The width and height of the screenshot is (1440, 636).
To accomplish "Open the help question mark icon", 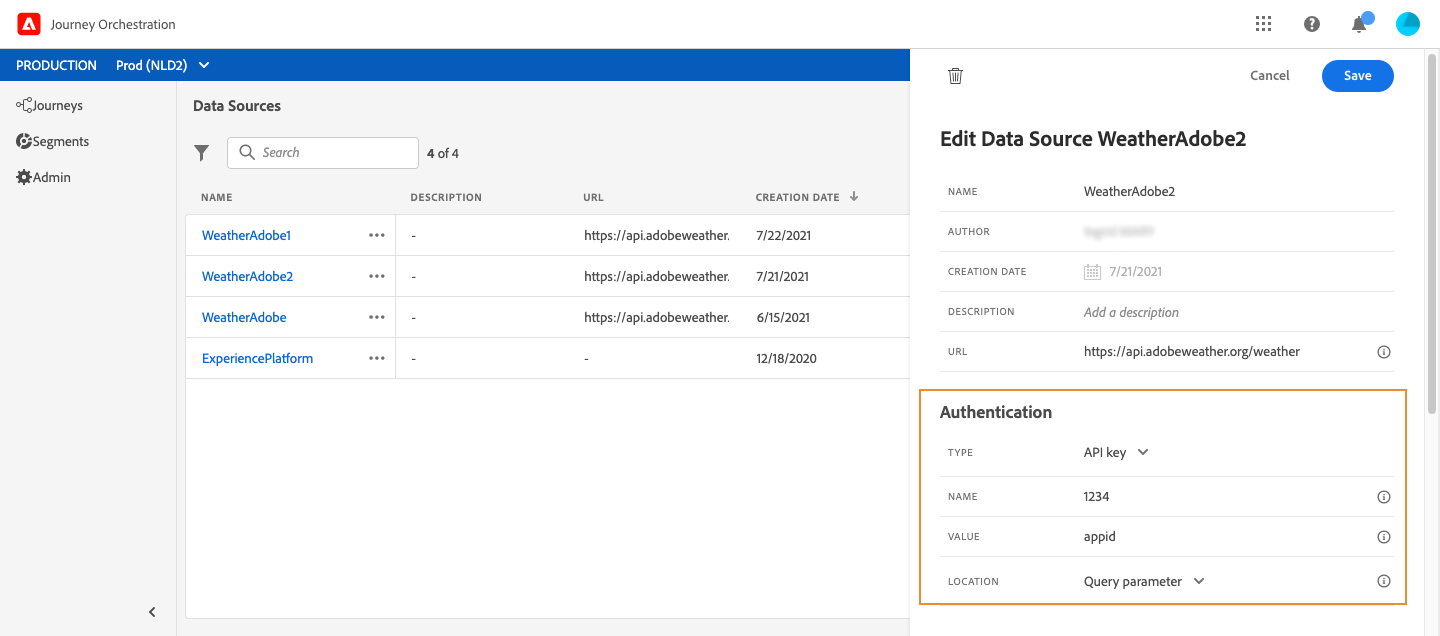I will (x=1312, y=24).
